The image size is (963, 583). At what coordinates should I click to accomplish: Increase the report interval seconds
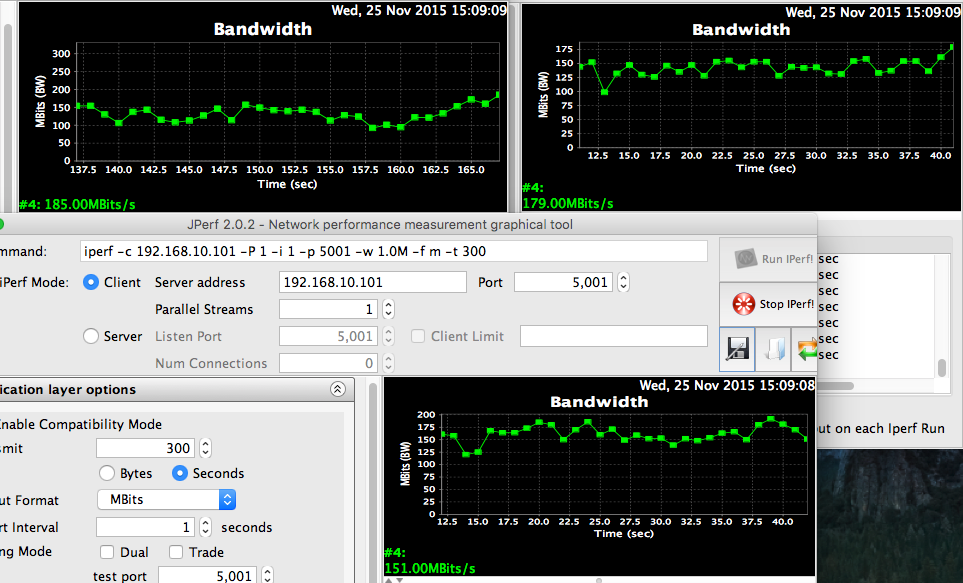pyautogui.click(x=206, y=522)
